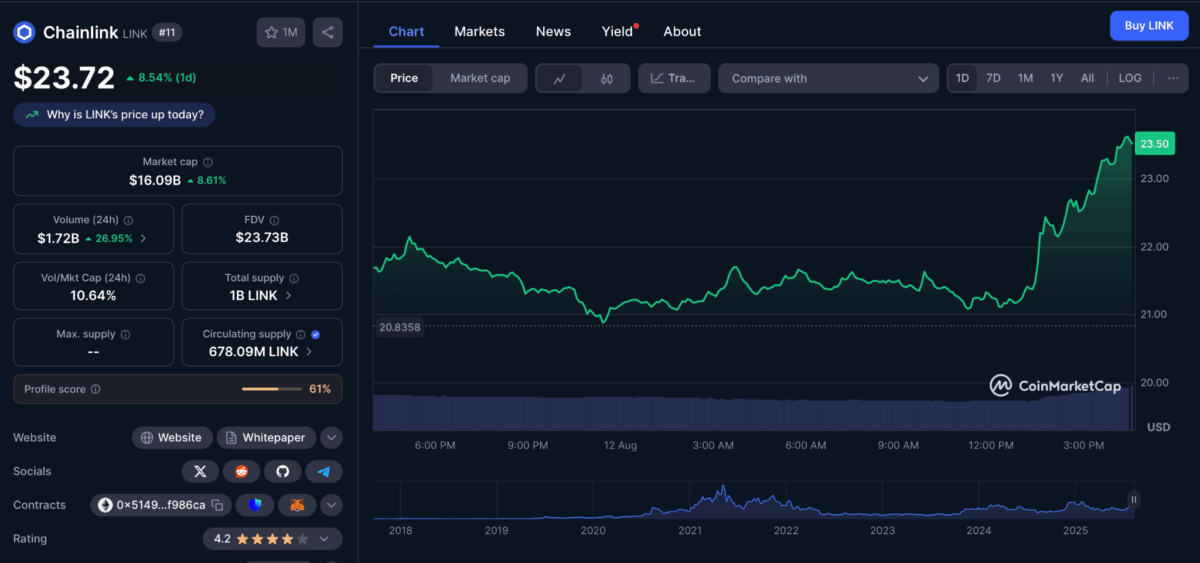Click Profile score info icon

click(x=95, y=389)
